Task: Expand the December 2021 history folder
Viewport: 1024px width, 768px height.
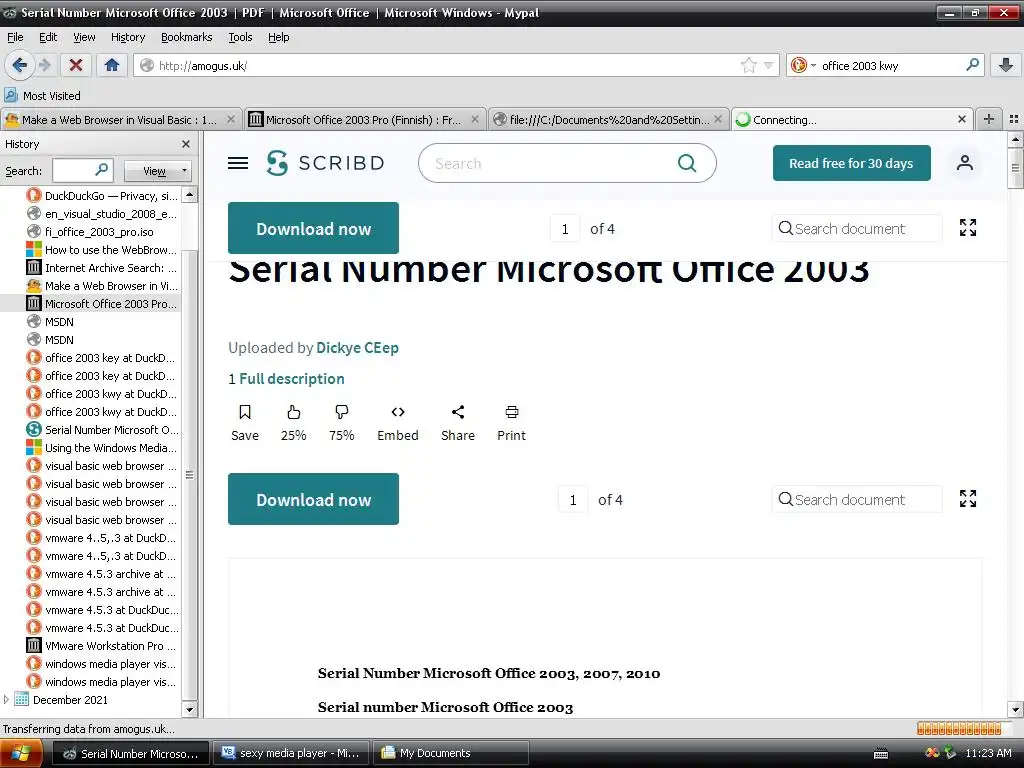Action: click(x=7, y=699)
